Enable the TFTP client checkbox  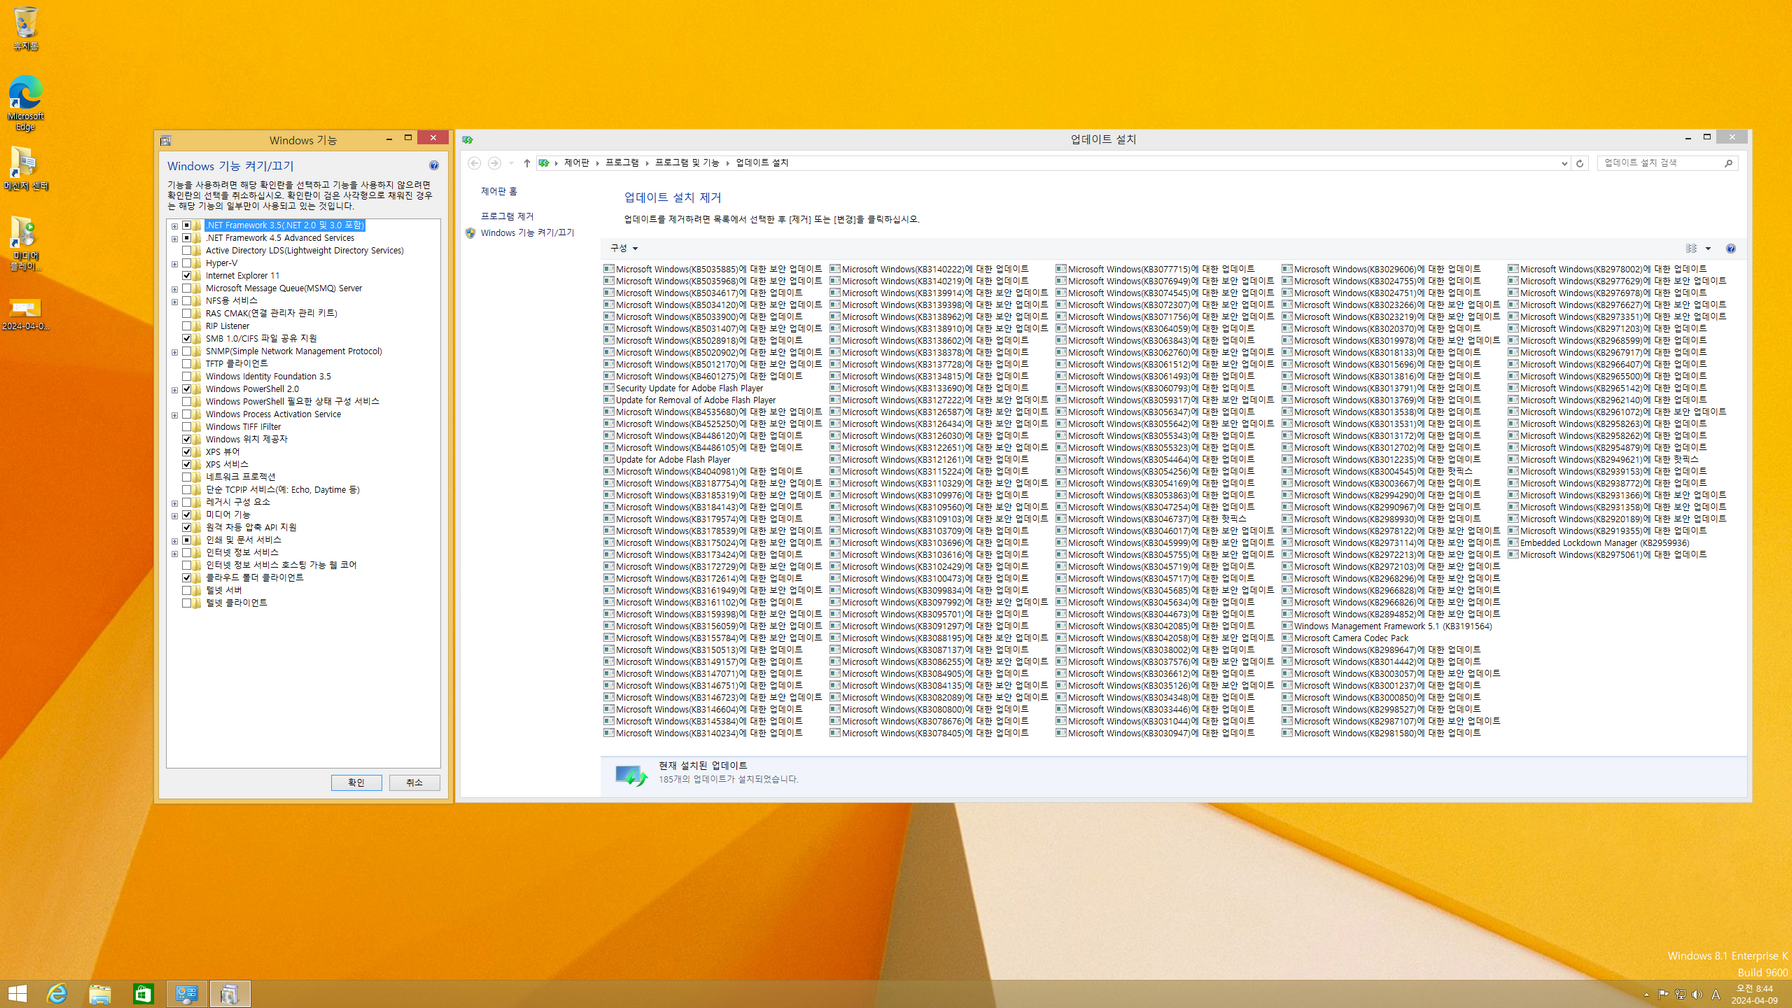(x=187, y=364)
